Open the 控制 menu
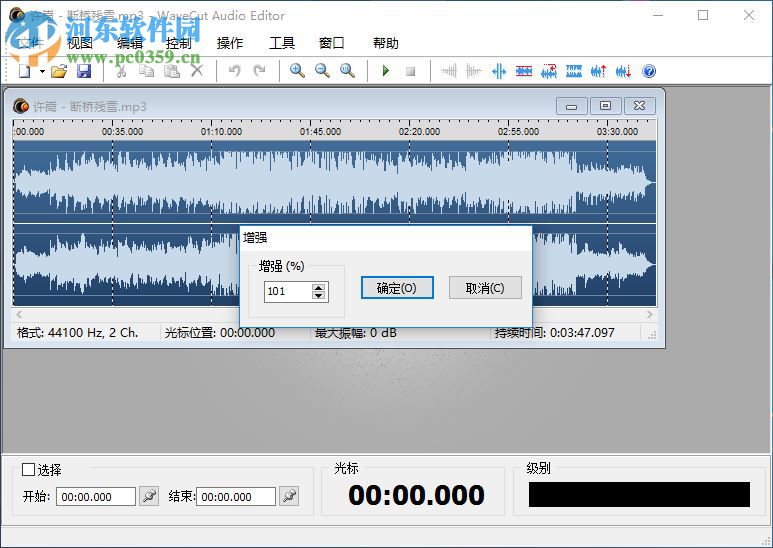Screen dimensions: 773x548 [178, 43]
